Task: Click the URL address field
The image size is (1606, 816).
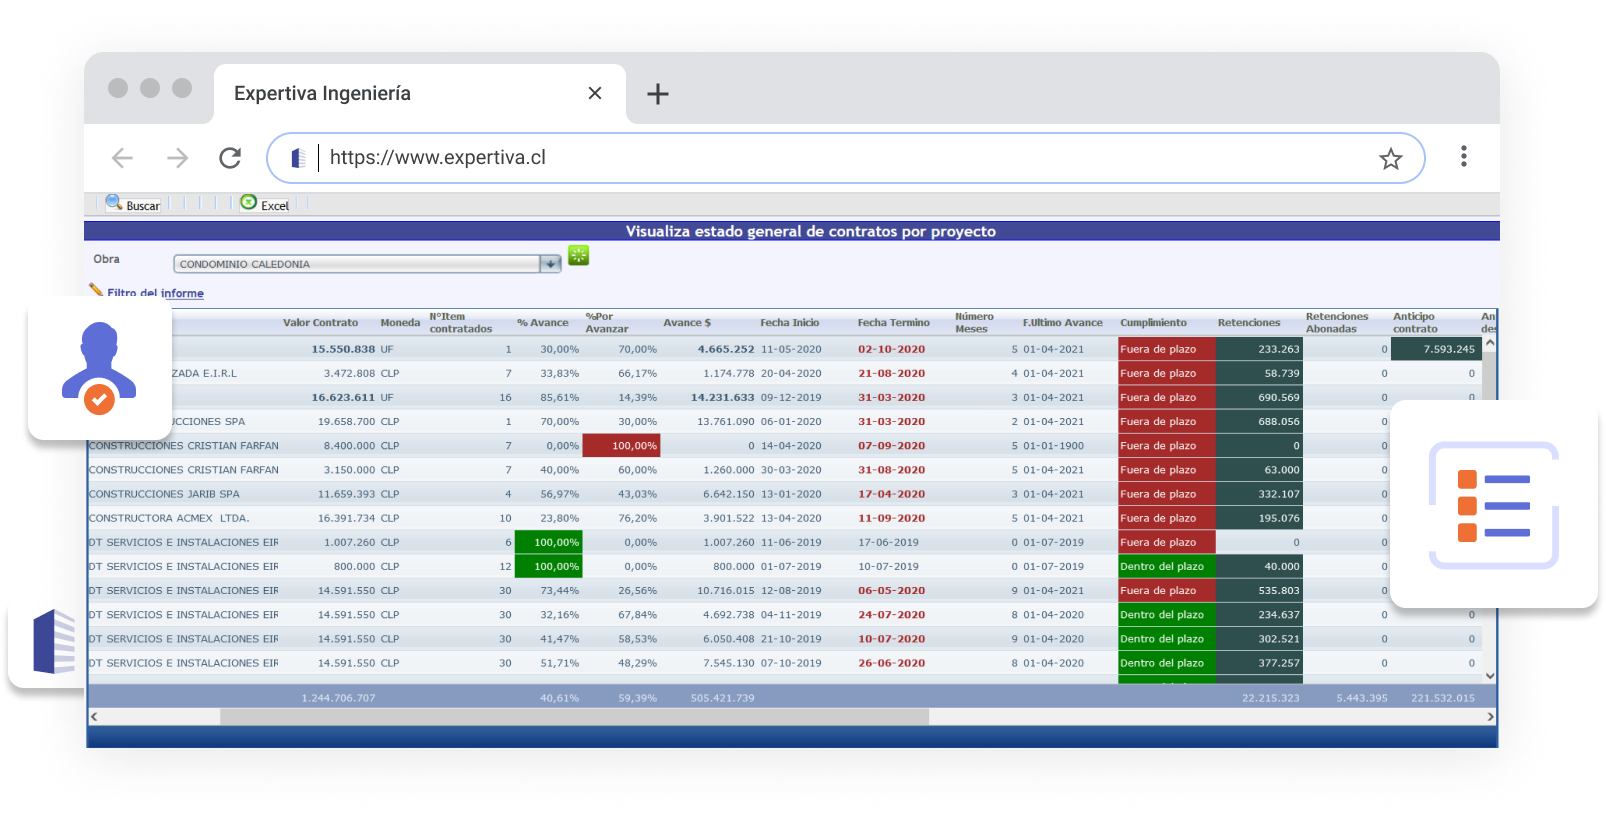Action: [840, 158]
